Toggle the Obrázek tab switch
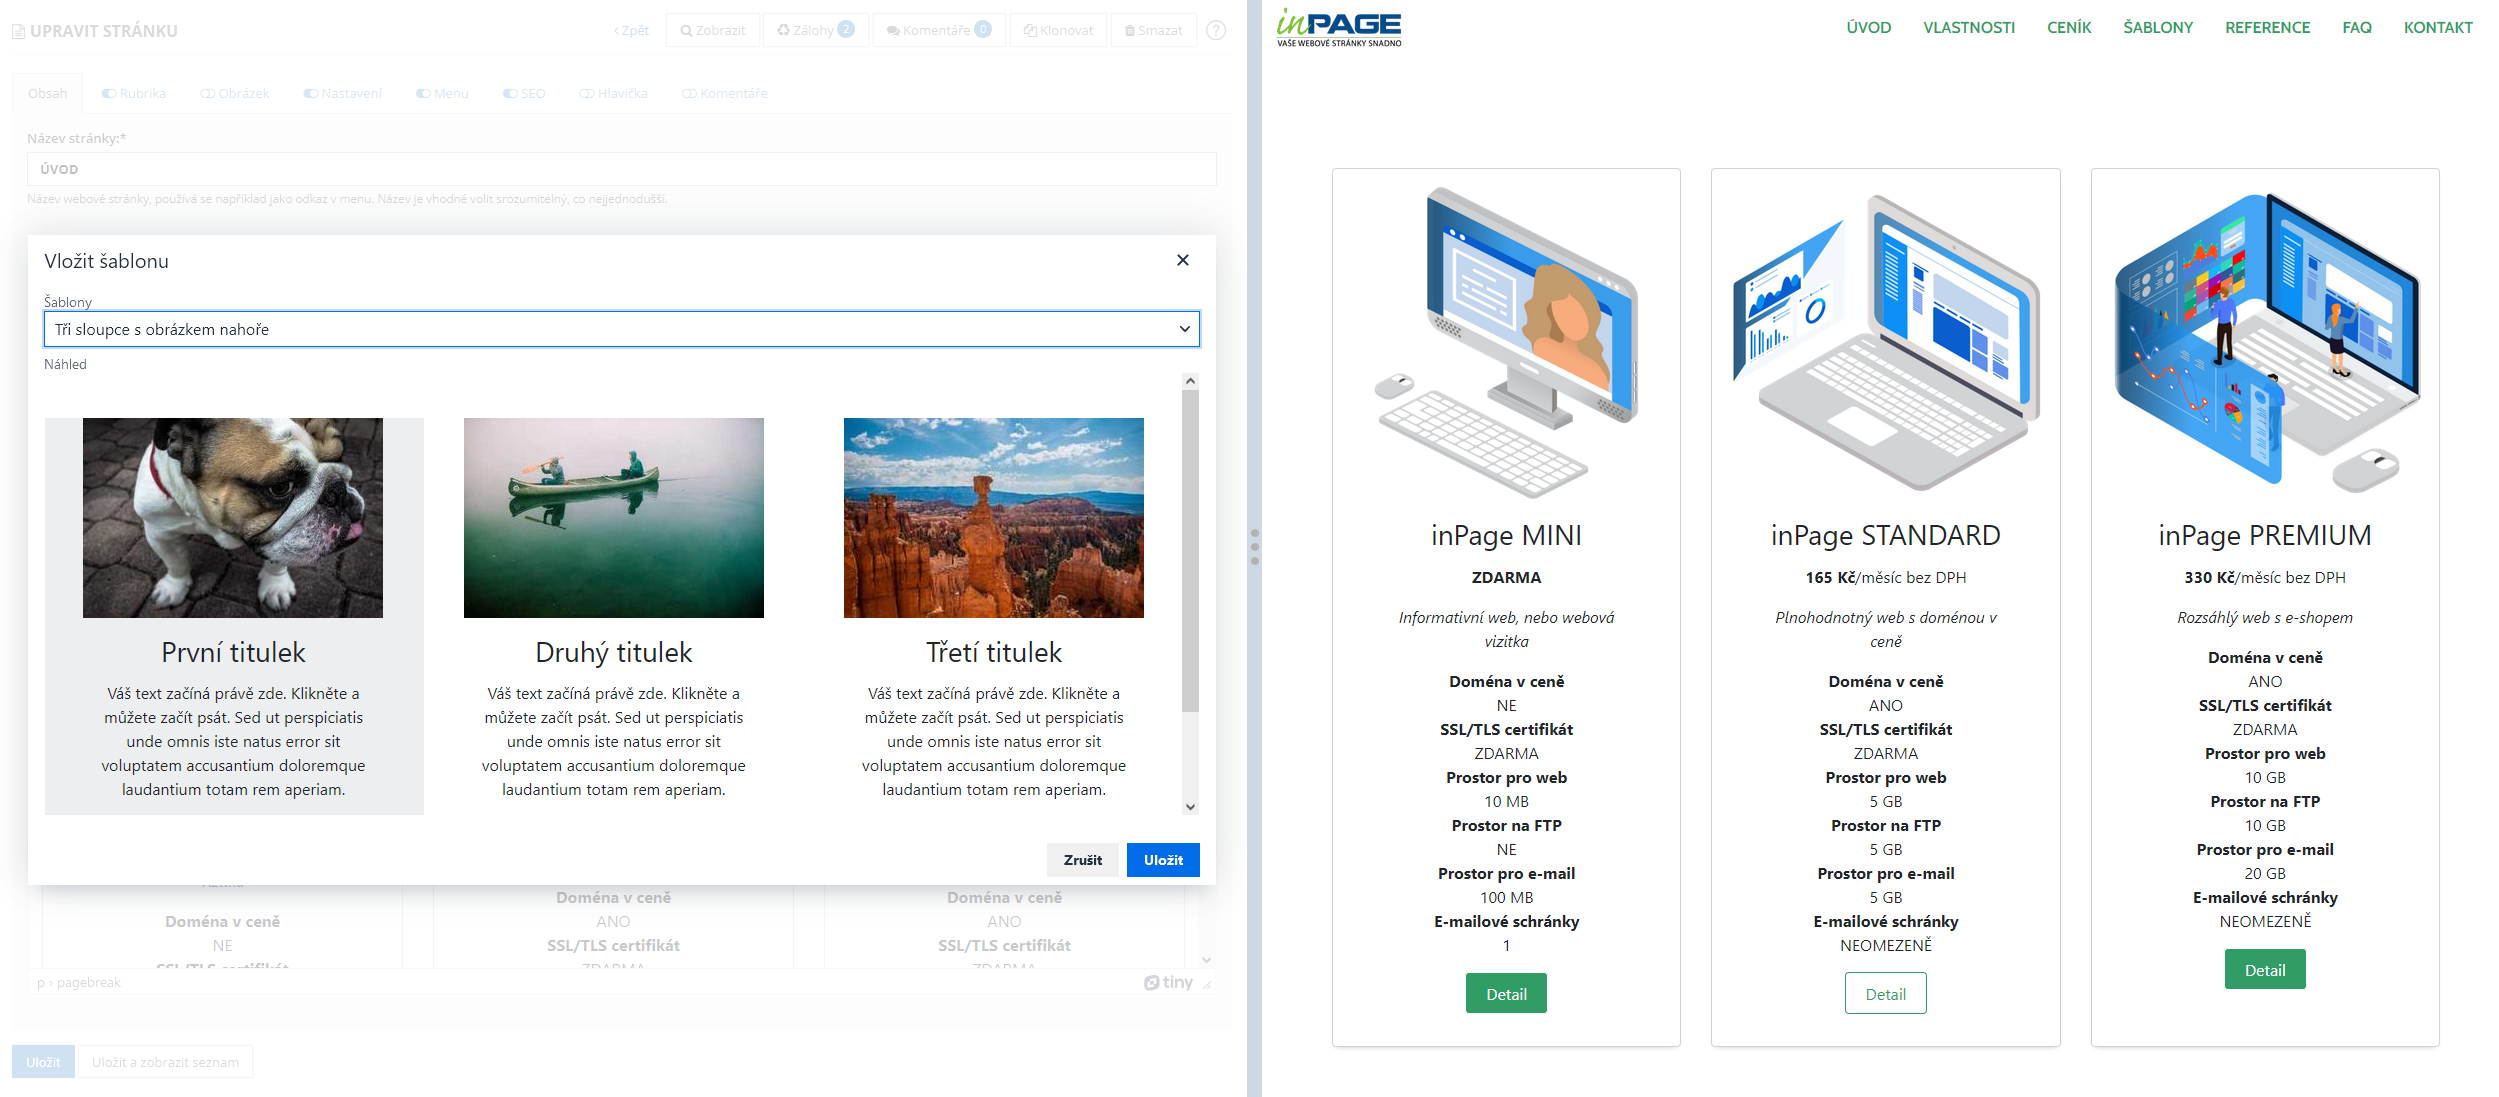Screen dimensions: 2499x1097 point(207,94)
